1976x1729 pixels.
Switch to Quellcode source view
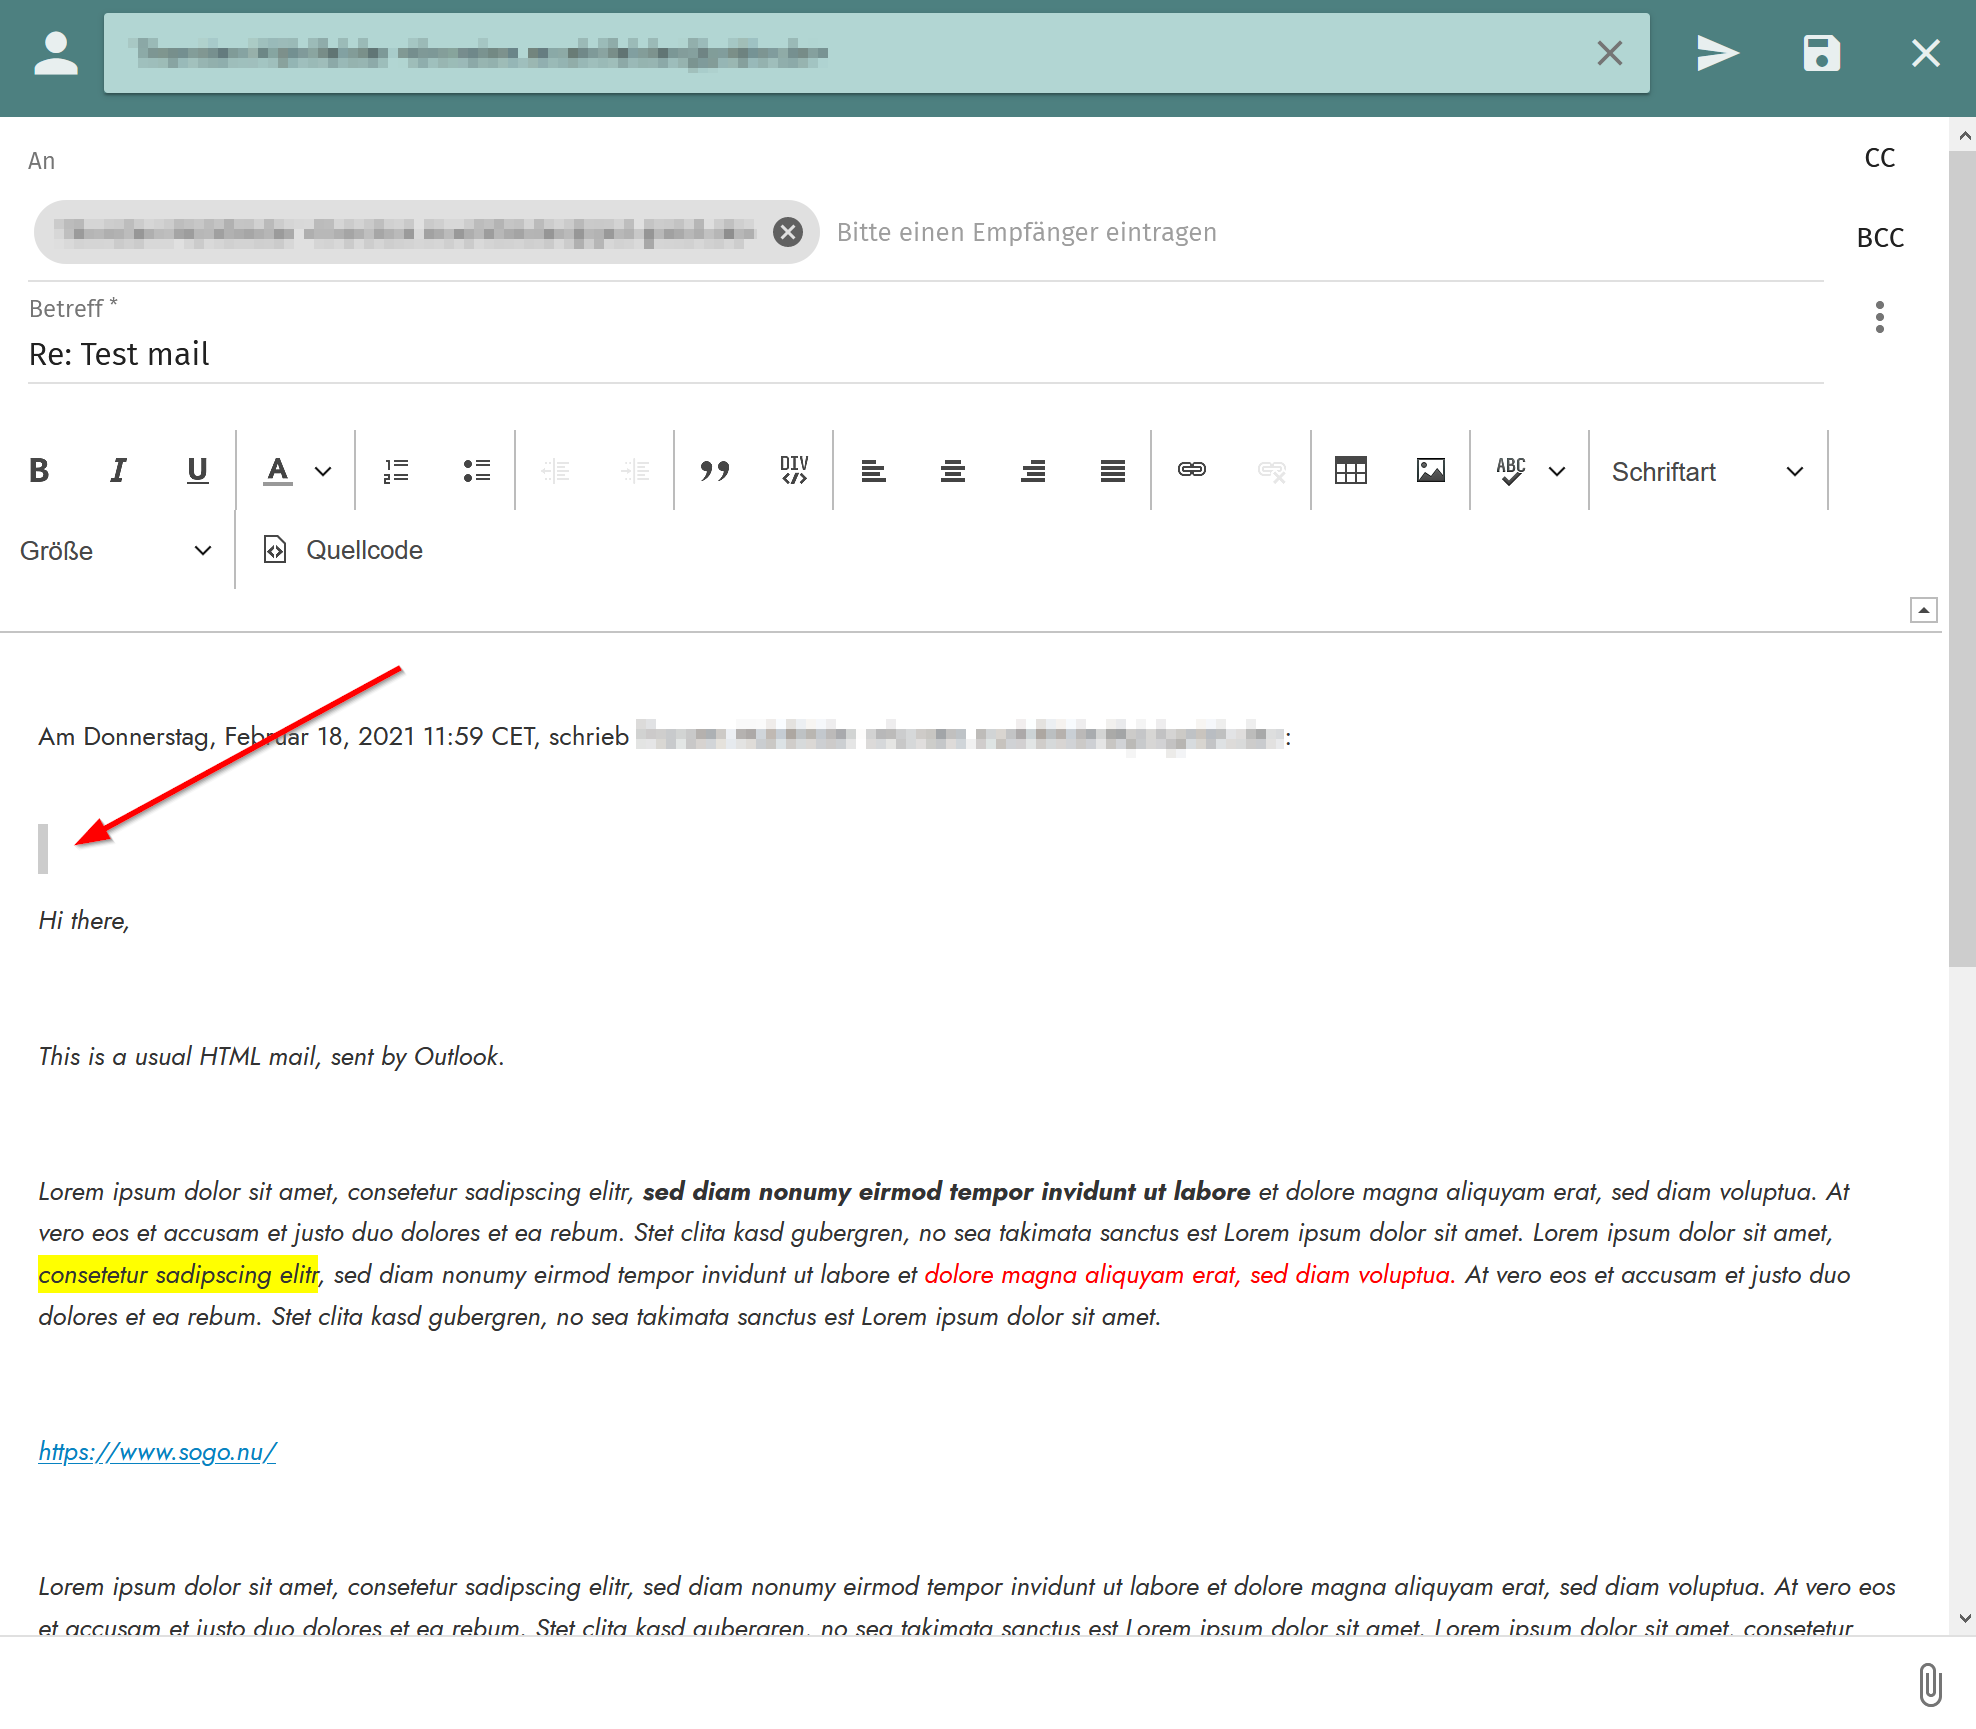tap(343, 550)
